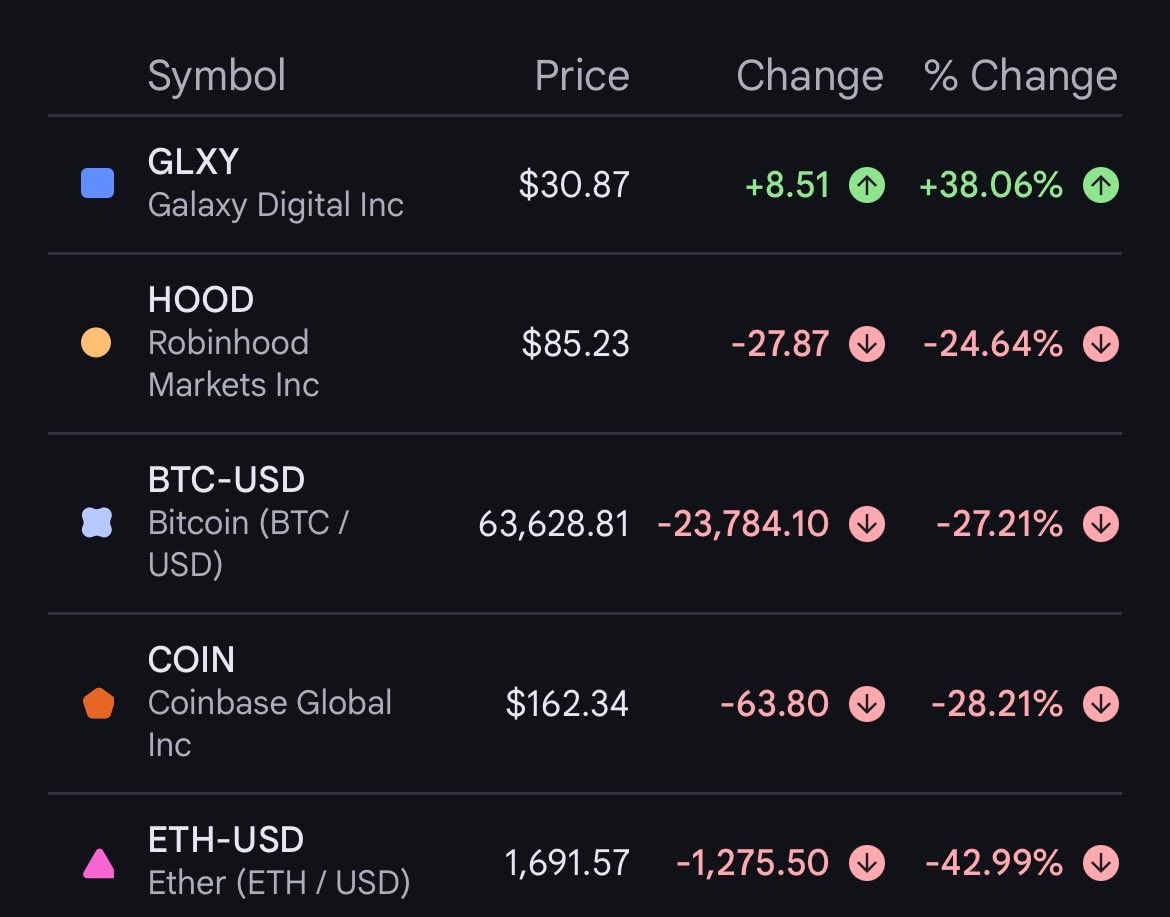Click the orange pentagon icon beside COIN
The width and height of the screenshot is (1170, 917).
pyautogui.click(x=98, y=704)
